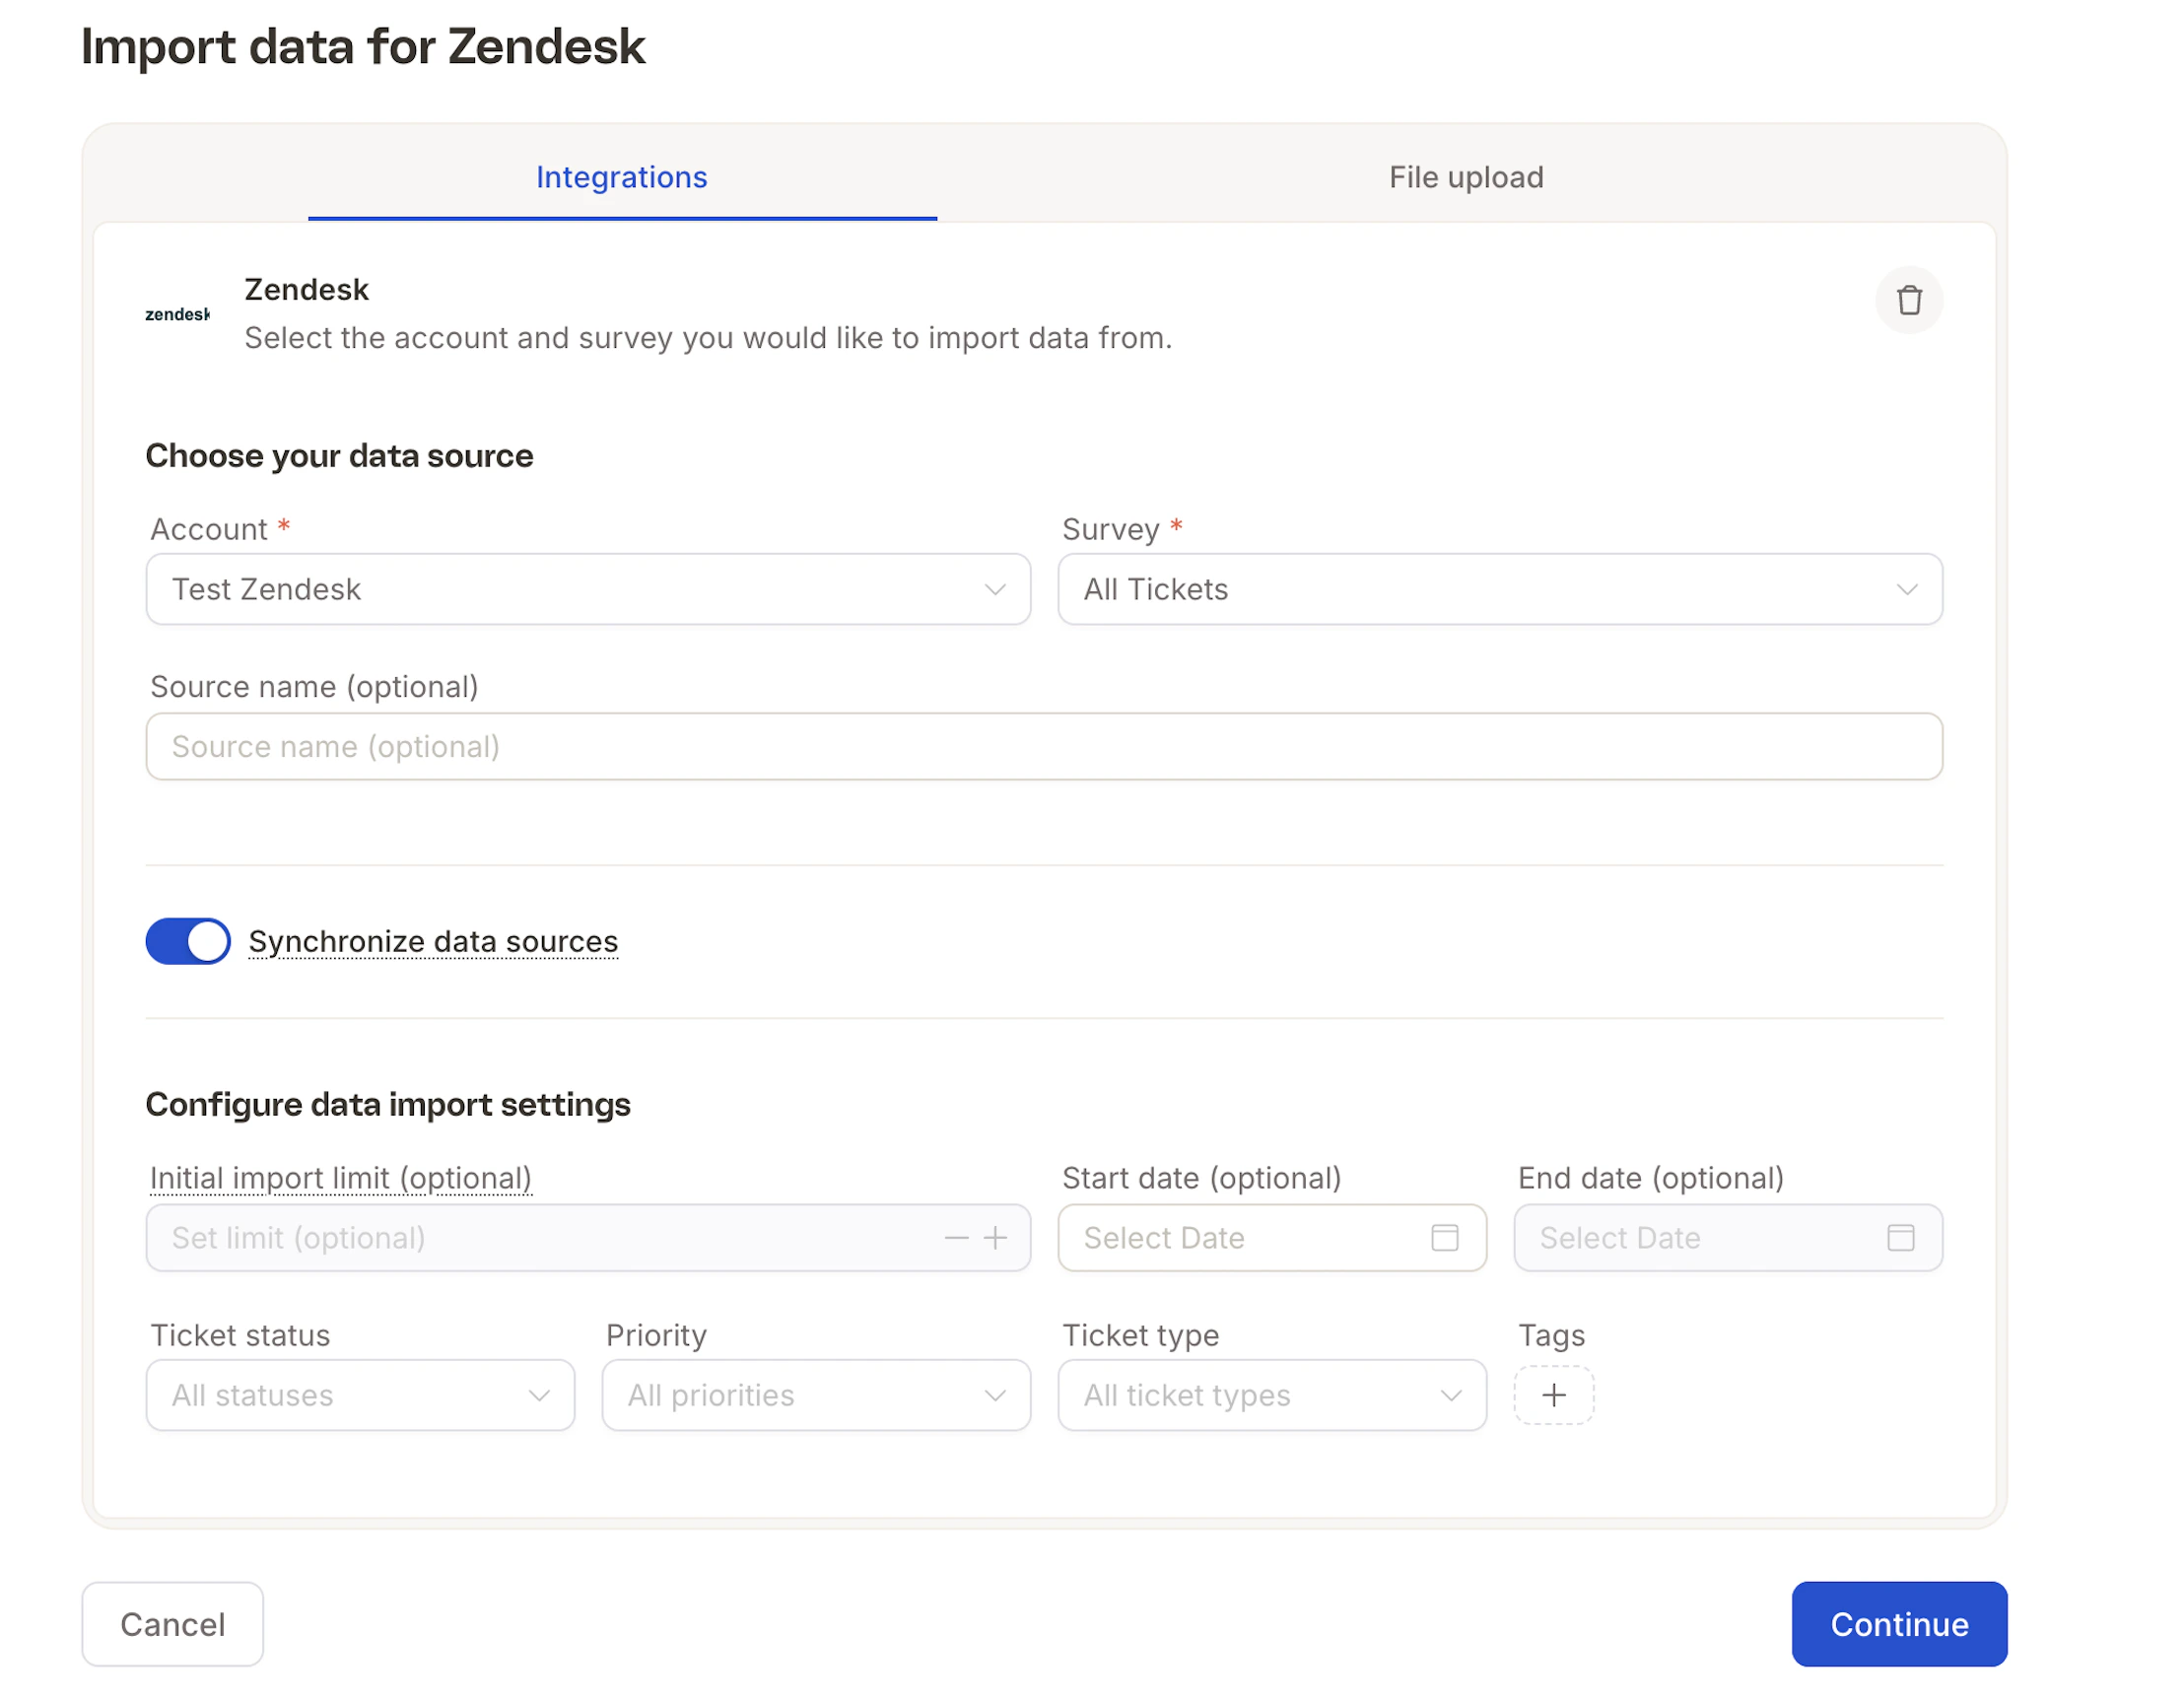Image resolution: width=2184 pixels, height=1701 pixels.
Task: Click the Zendesk logo
Action: click(x=177, y=314)
